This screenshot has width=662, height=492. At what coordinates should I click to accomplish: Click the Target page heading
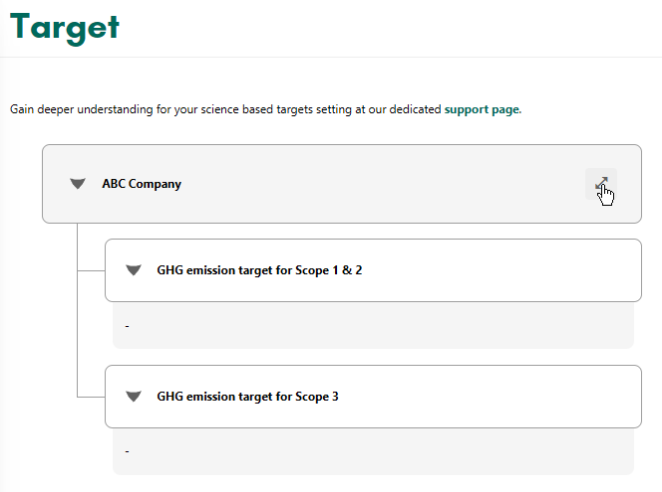coord(65,28)
